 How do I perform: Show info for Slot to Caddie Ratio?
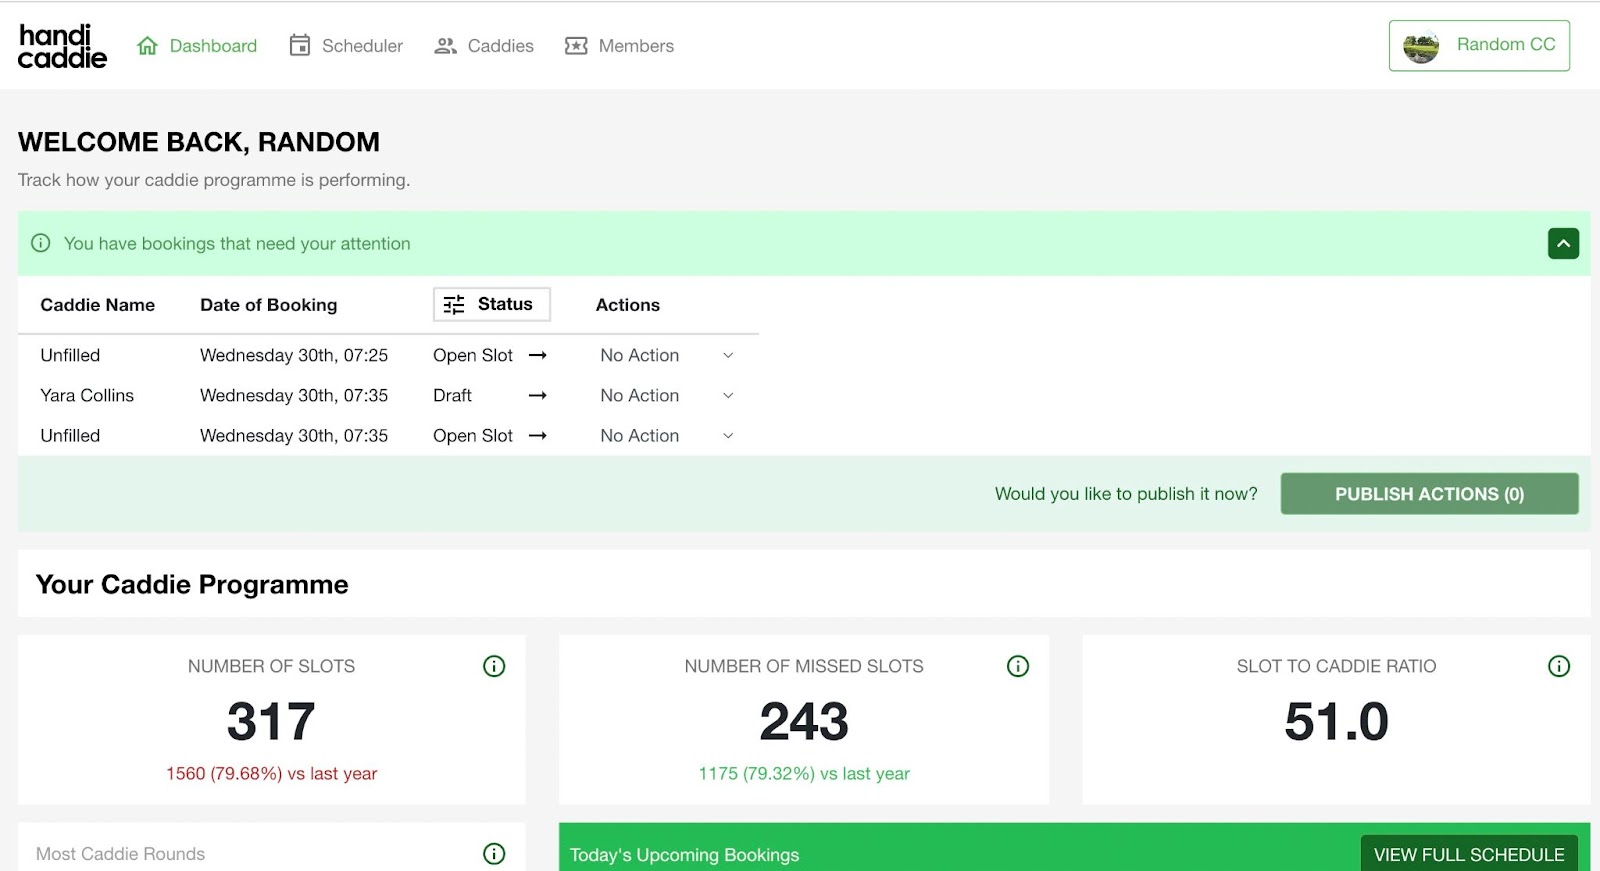click(1559, 666)
